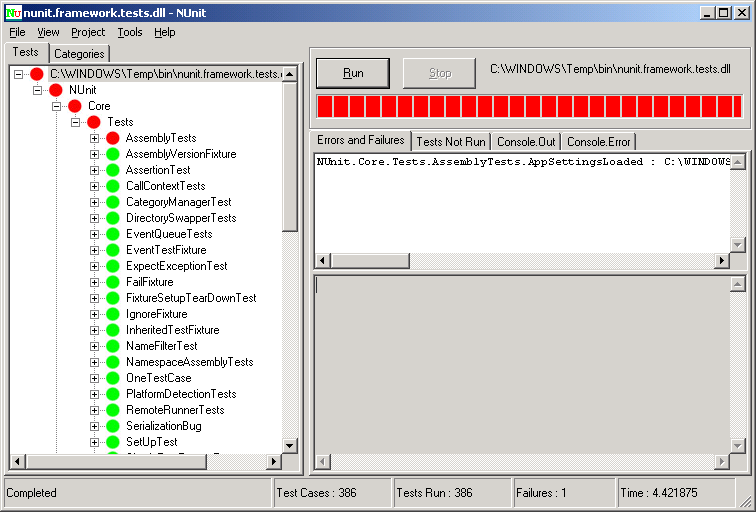Click the Run button
756x512 pixels.
click(353, 73)
